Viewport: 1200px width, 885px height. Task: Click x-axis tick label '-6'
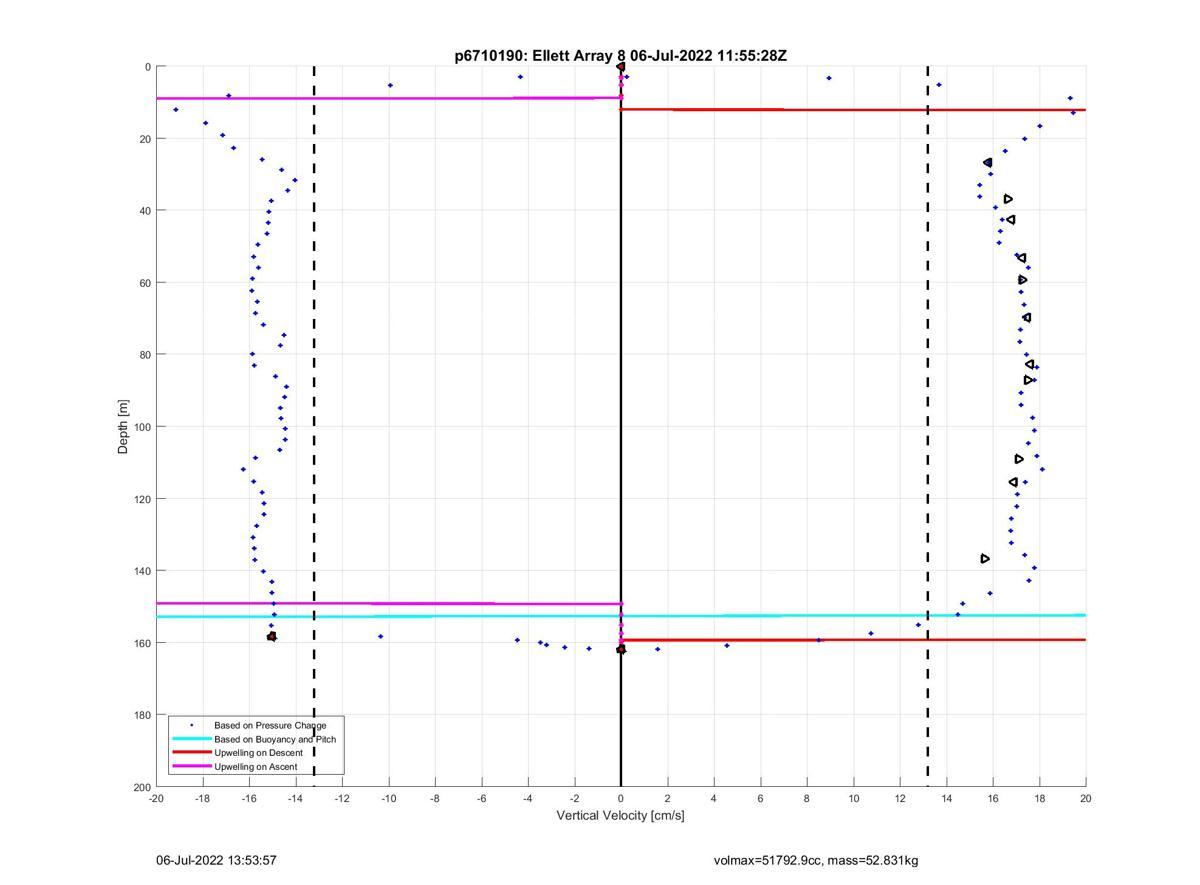click(481, 798)
